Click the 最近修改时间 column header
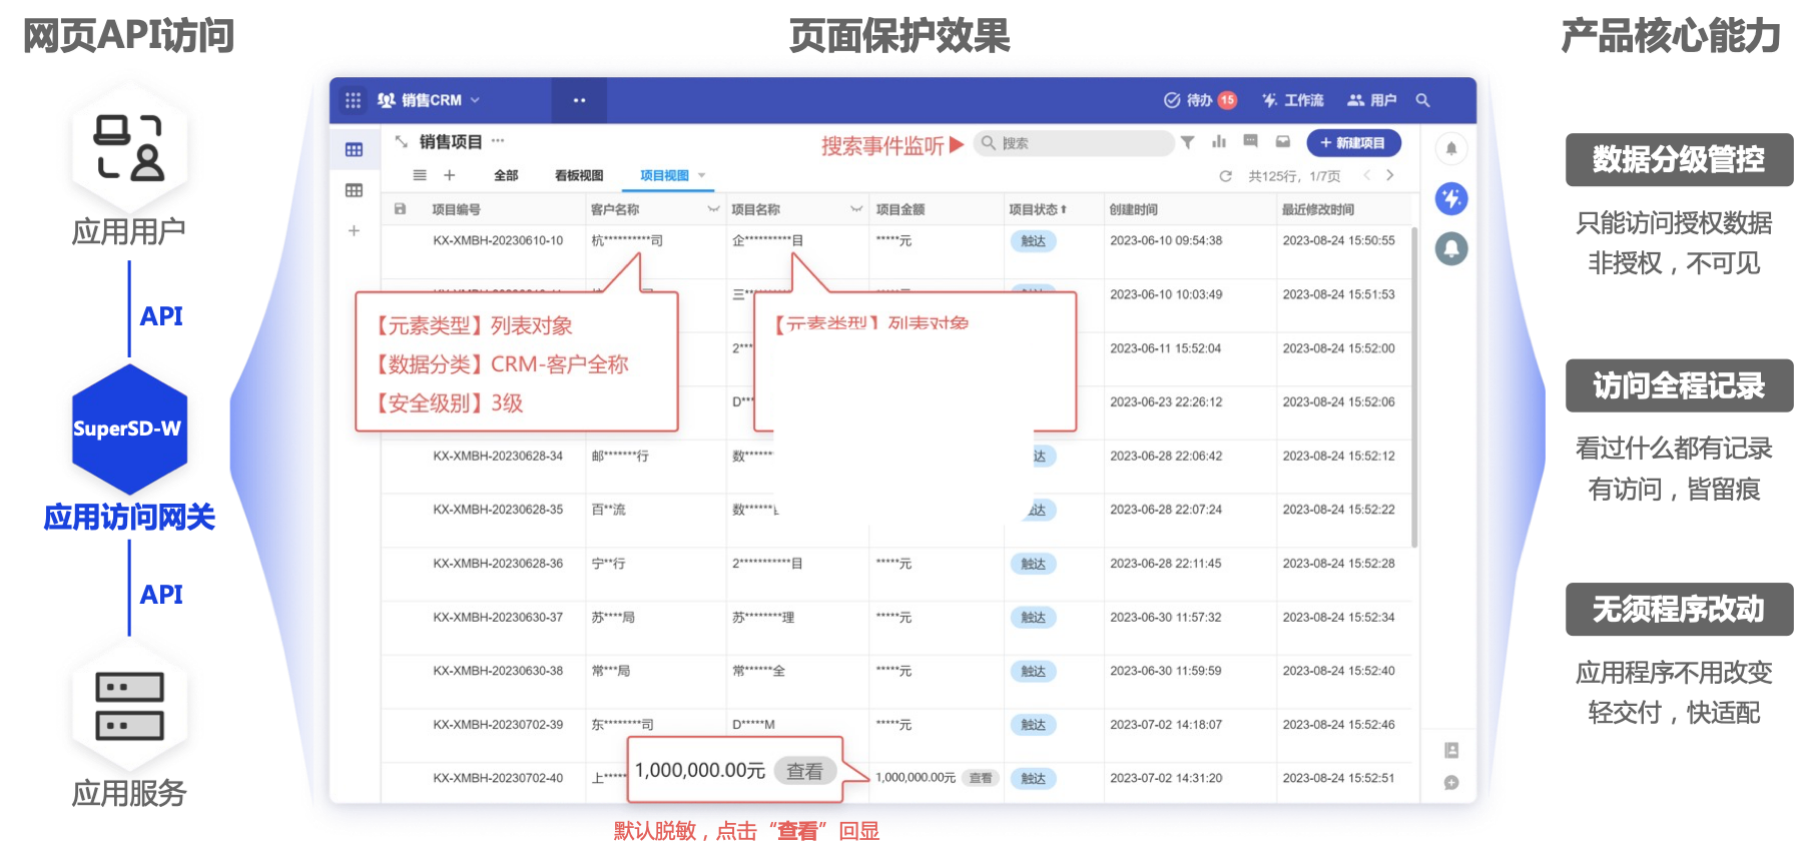This screenshot has height=854, width=1806. click(x=1318, y=210)
